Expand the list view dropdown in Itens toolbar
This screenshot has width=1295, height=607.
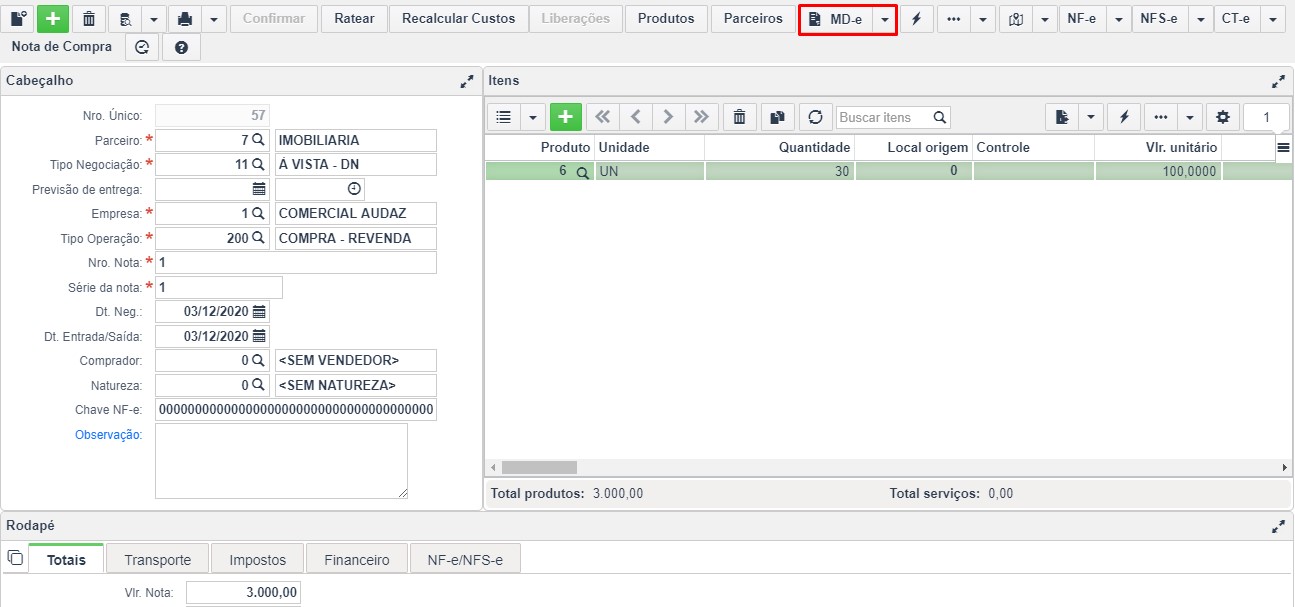coord(532,117)
